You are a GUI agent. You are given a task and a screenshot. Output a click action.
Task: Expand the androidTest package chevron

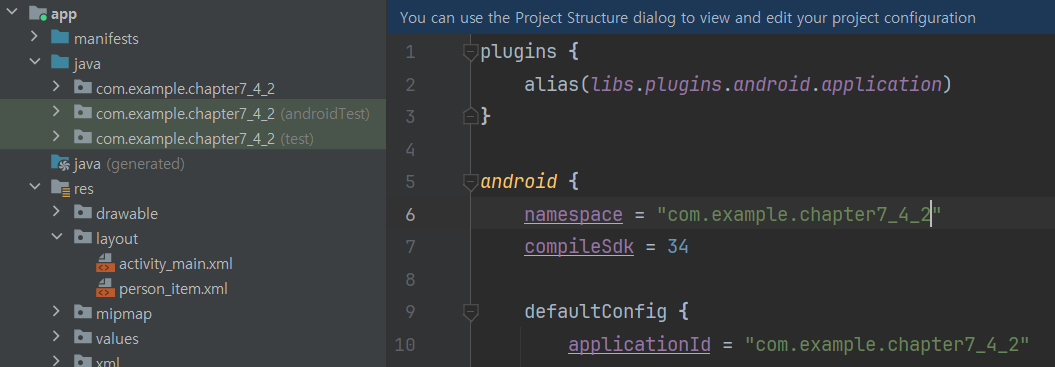tap(57, 112)
